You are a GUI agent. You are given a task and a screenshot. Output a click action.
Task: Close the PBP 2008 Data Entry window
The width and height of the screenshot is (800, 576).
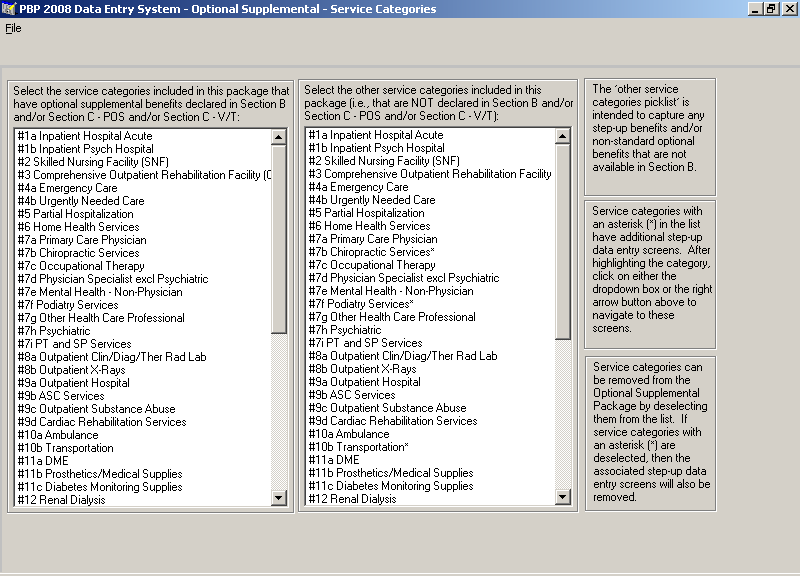pyautogui.click(x=789, y=9)
